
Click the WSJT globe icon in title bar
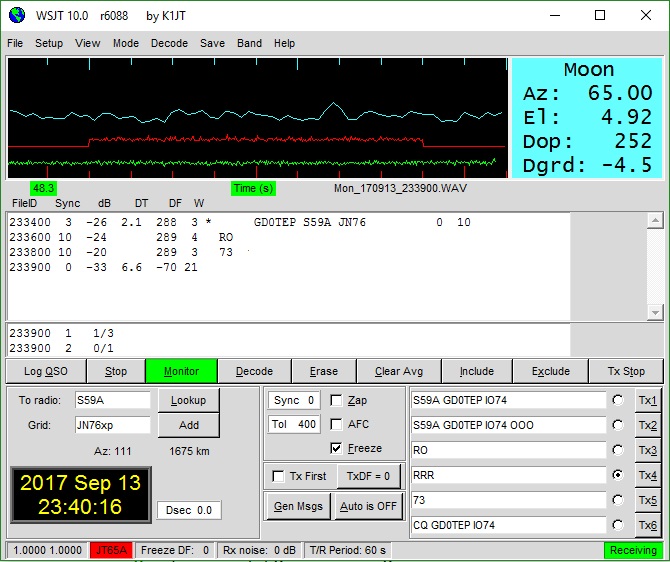14,15
